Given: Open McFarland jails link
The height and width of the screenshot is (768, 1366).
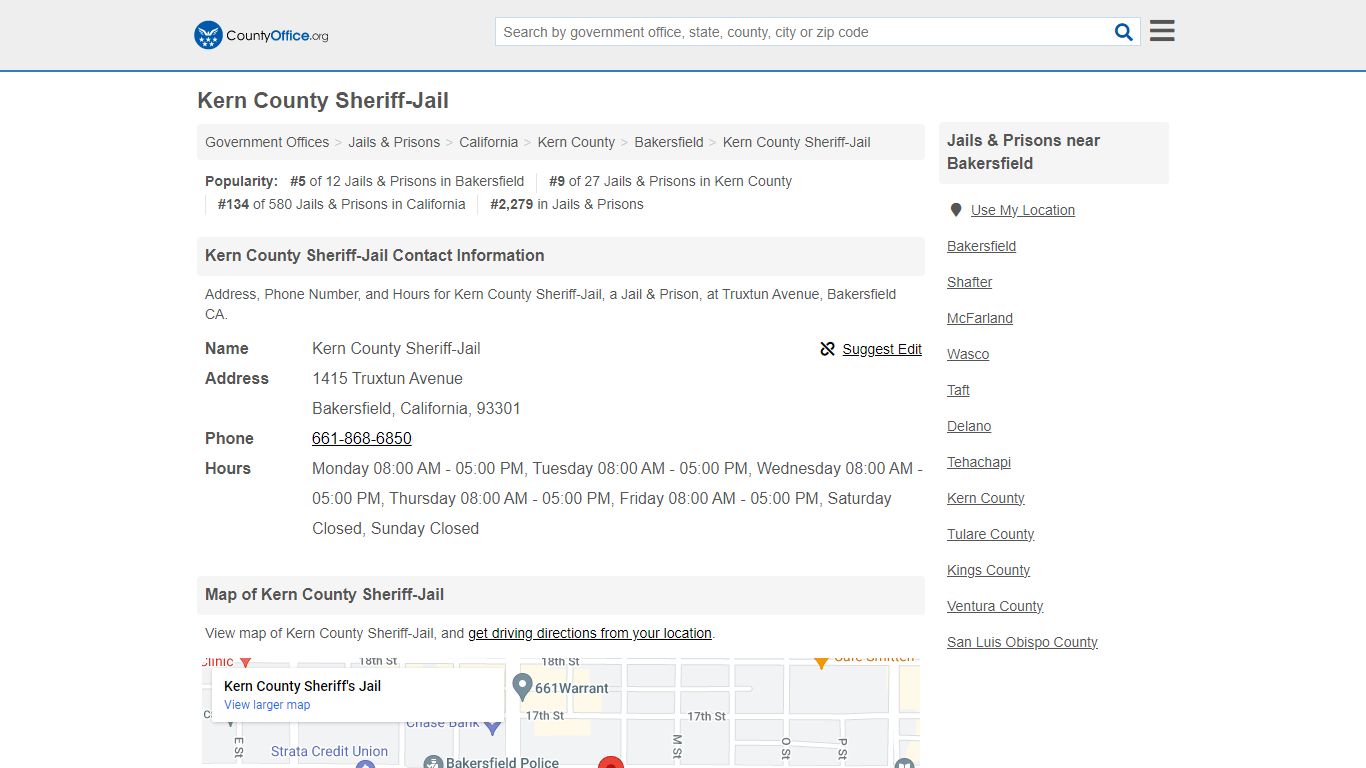Looking at the screenshot, I should point(980,318).
